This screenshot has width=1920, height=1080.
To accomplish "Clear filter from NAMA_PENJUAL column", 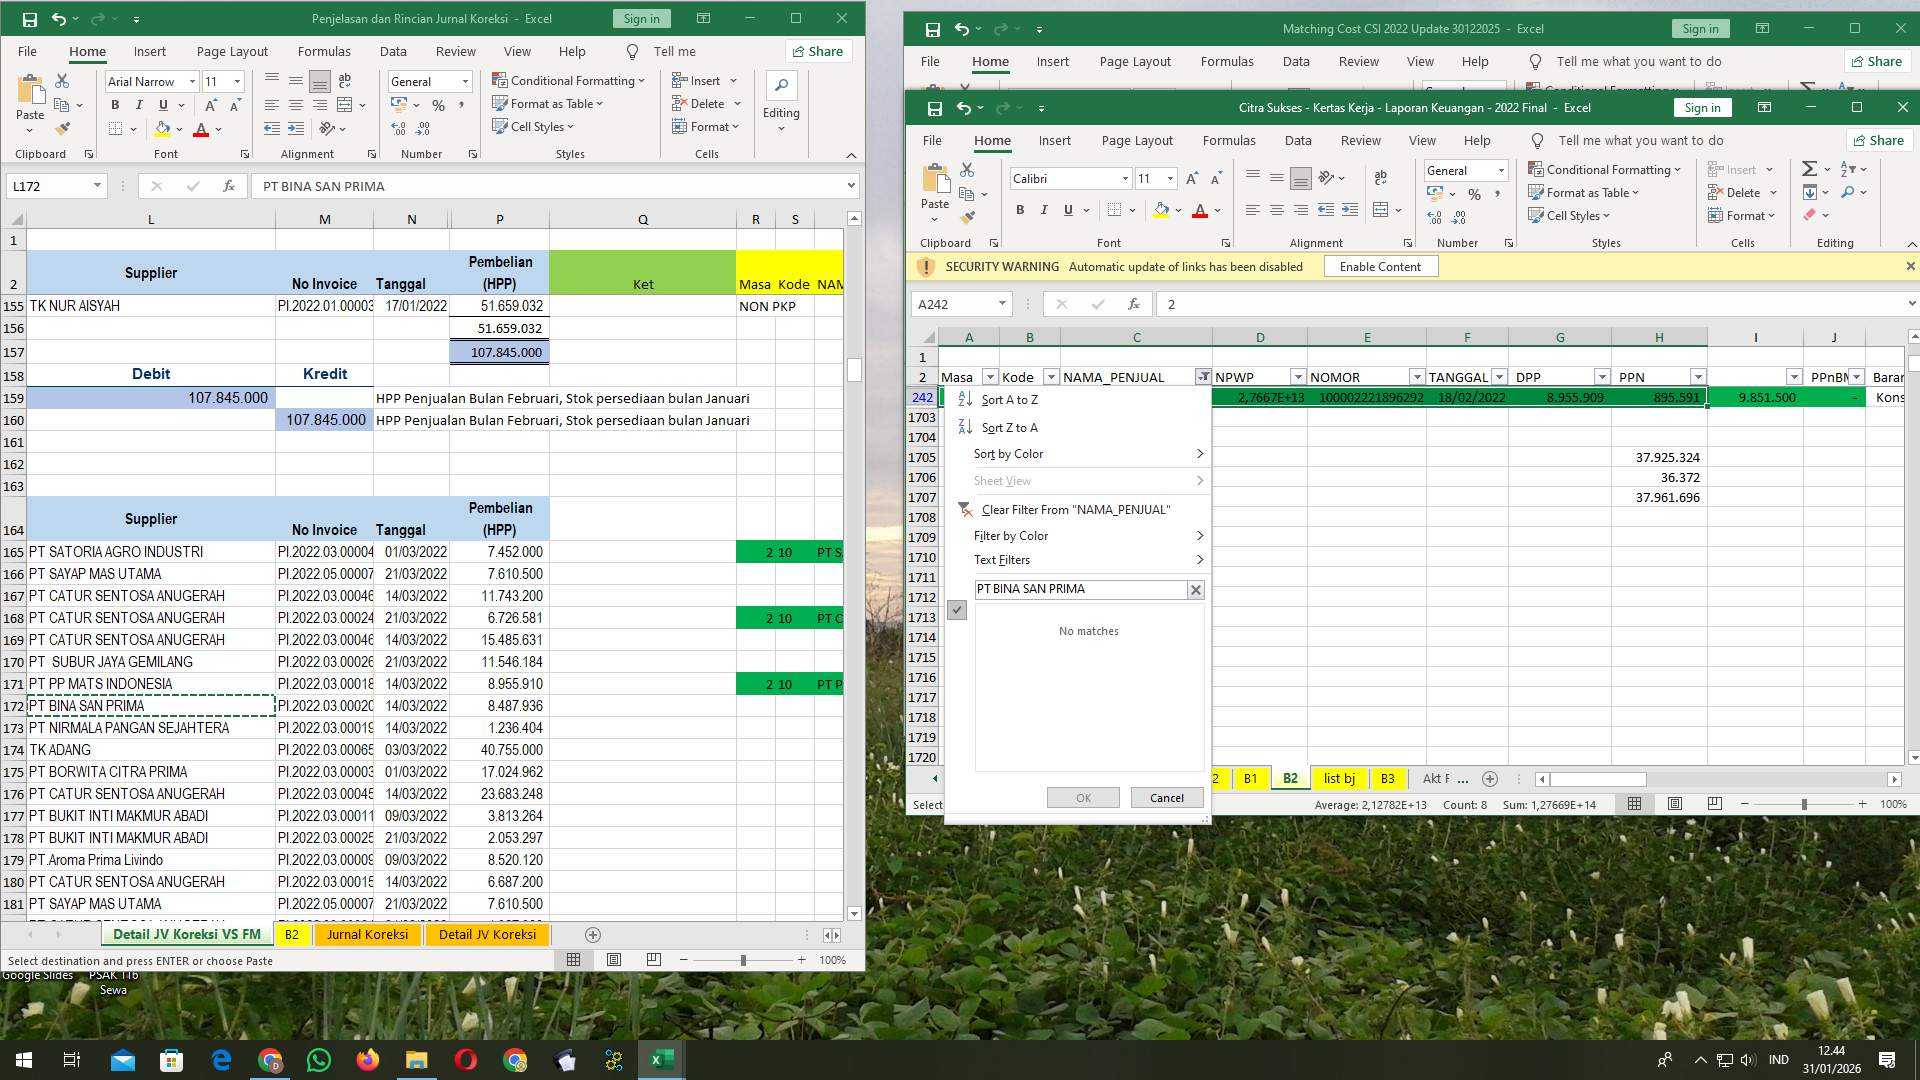I will click(1075, 510).
